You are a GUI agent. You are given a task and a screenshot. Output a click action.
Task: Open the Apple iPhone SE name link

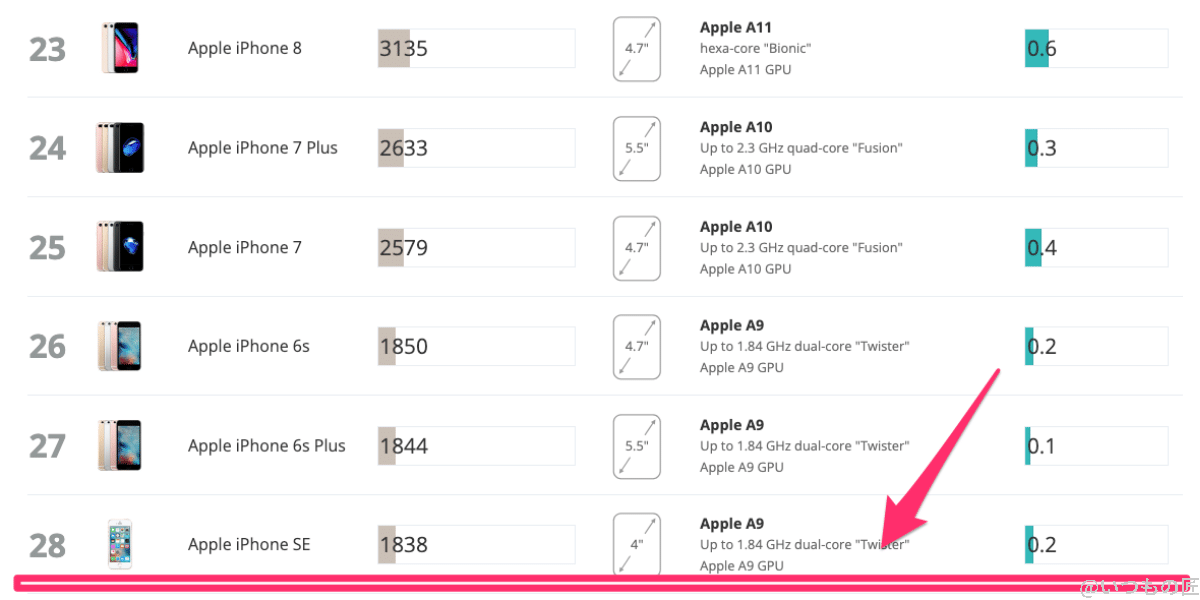tap(249, 544)
